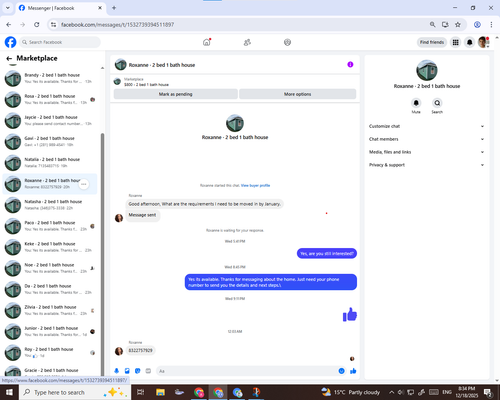The height and width of the screenshot is (400, 500).
Task: Expand the Chat members section
Action: click(x=426, y=139)
